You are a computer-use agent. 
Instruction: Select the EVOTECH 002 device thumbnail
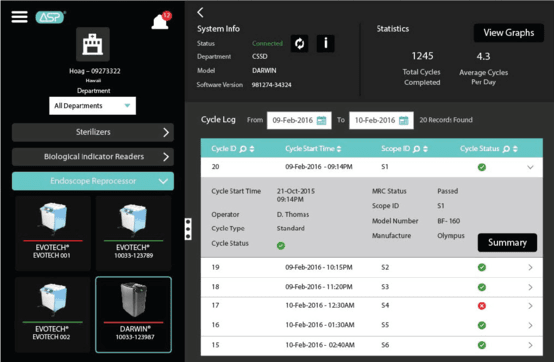(52, 315)
